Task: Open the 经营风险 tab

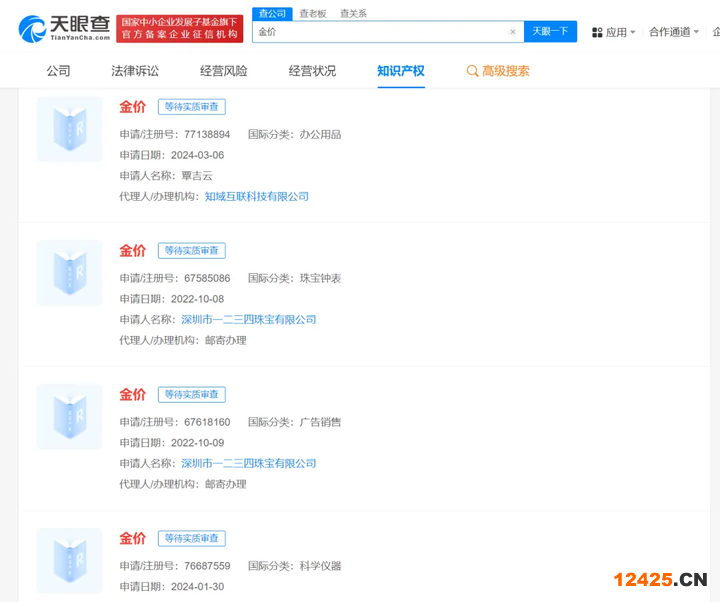Action: 223,71
